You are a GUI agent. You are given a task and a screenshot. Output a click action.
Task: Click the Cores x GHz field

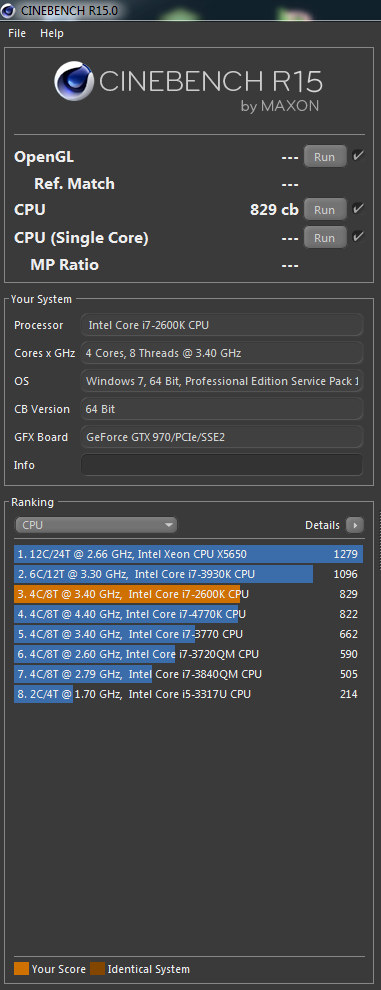pyautogui.click(x=222, y=353)
